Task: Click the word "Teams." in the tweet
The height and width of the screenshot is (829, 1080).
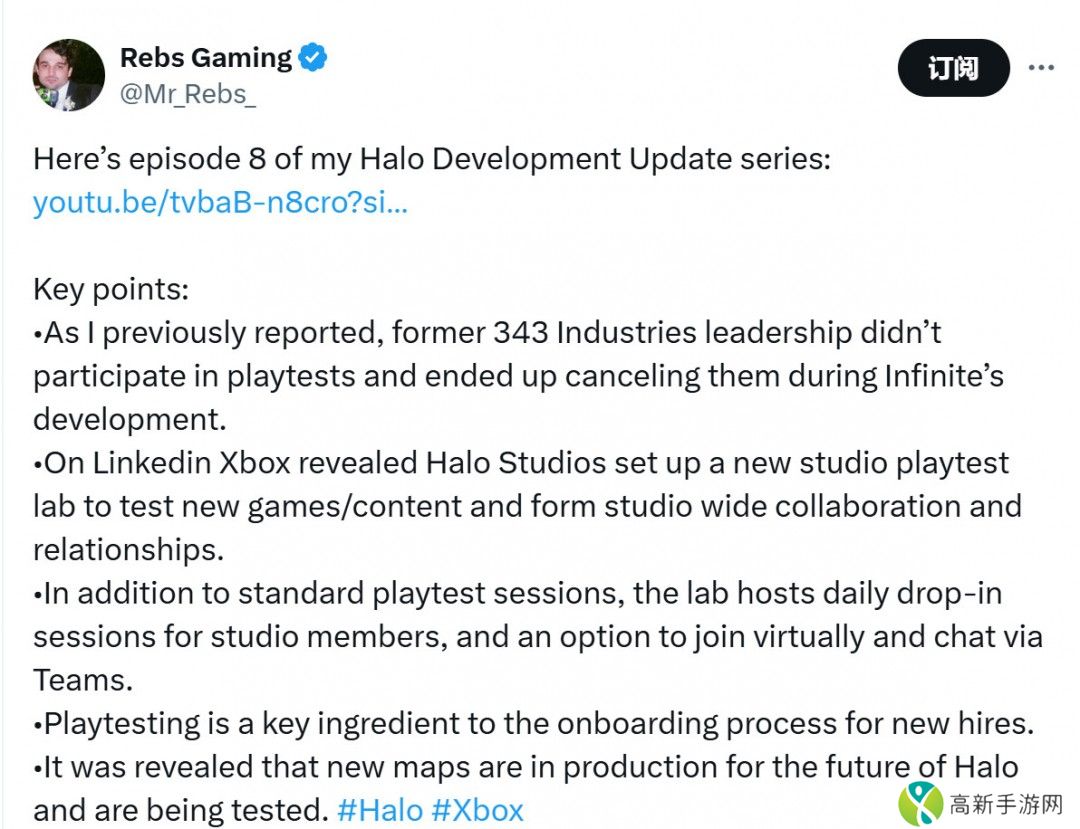Action: pos(83,680)
